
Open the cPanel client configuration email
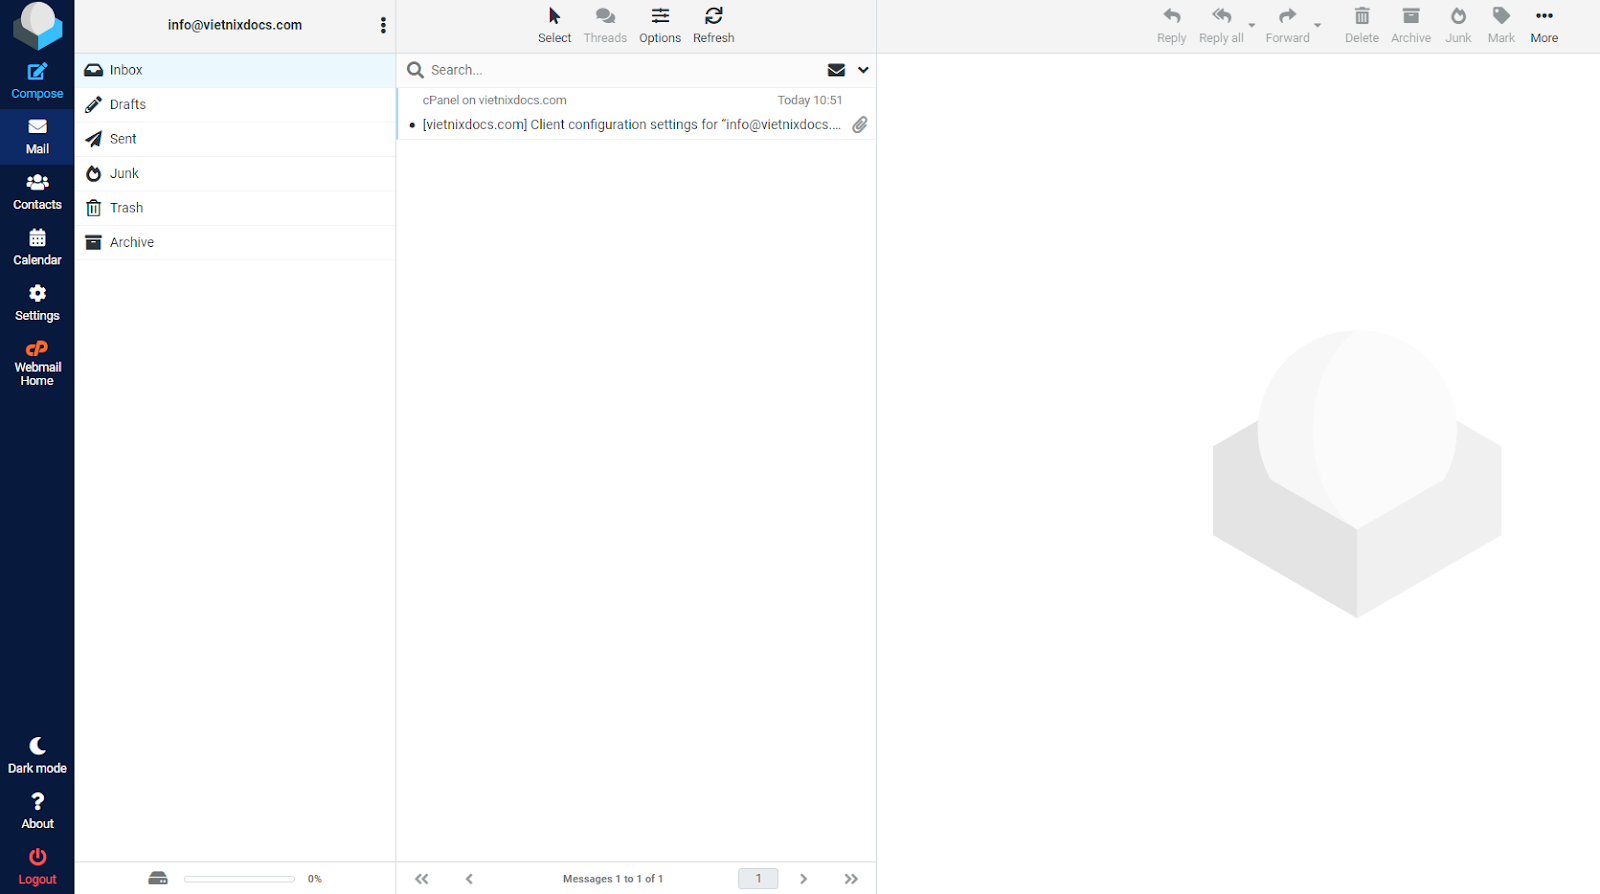[x=636, y=113]
